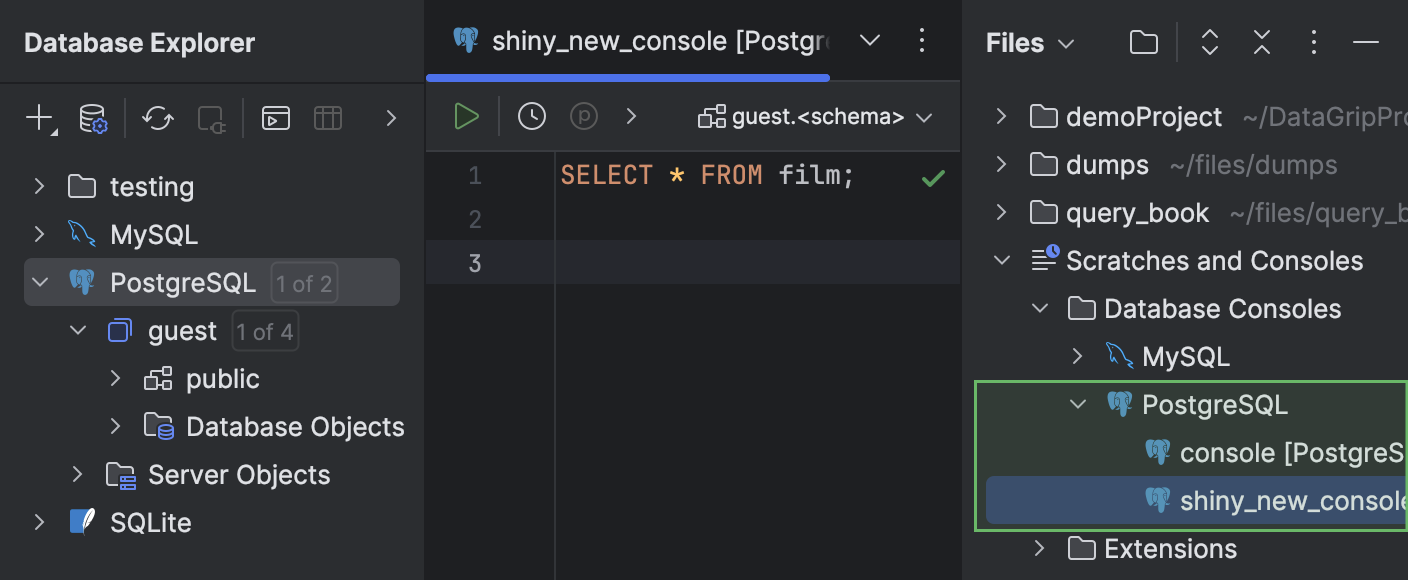Disconnect from the database
The width and height of the screenshot is (1408, 580).
[215, 117]
